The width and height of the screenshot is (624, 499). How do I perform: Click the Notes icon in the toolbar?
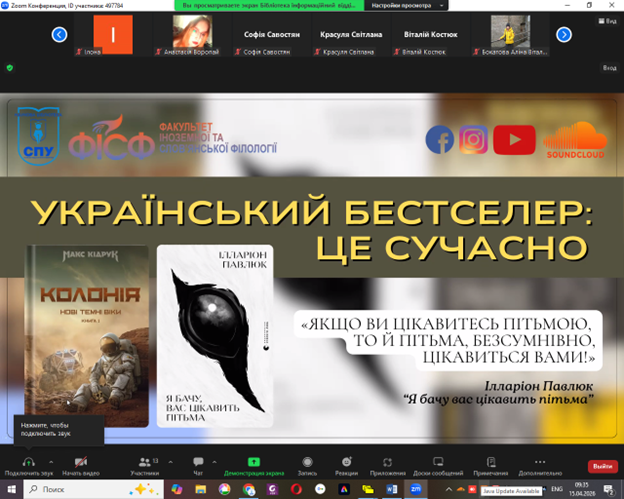tap(491, 461)
